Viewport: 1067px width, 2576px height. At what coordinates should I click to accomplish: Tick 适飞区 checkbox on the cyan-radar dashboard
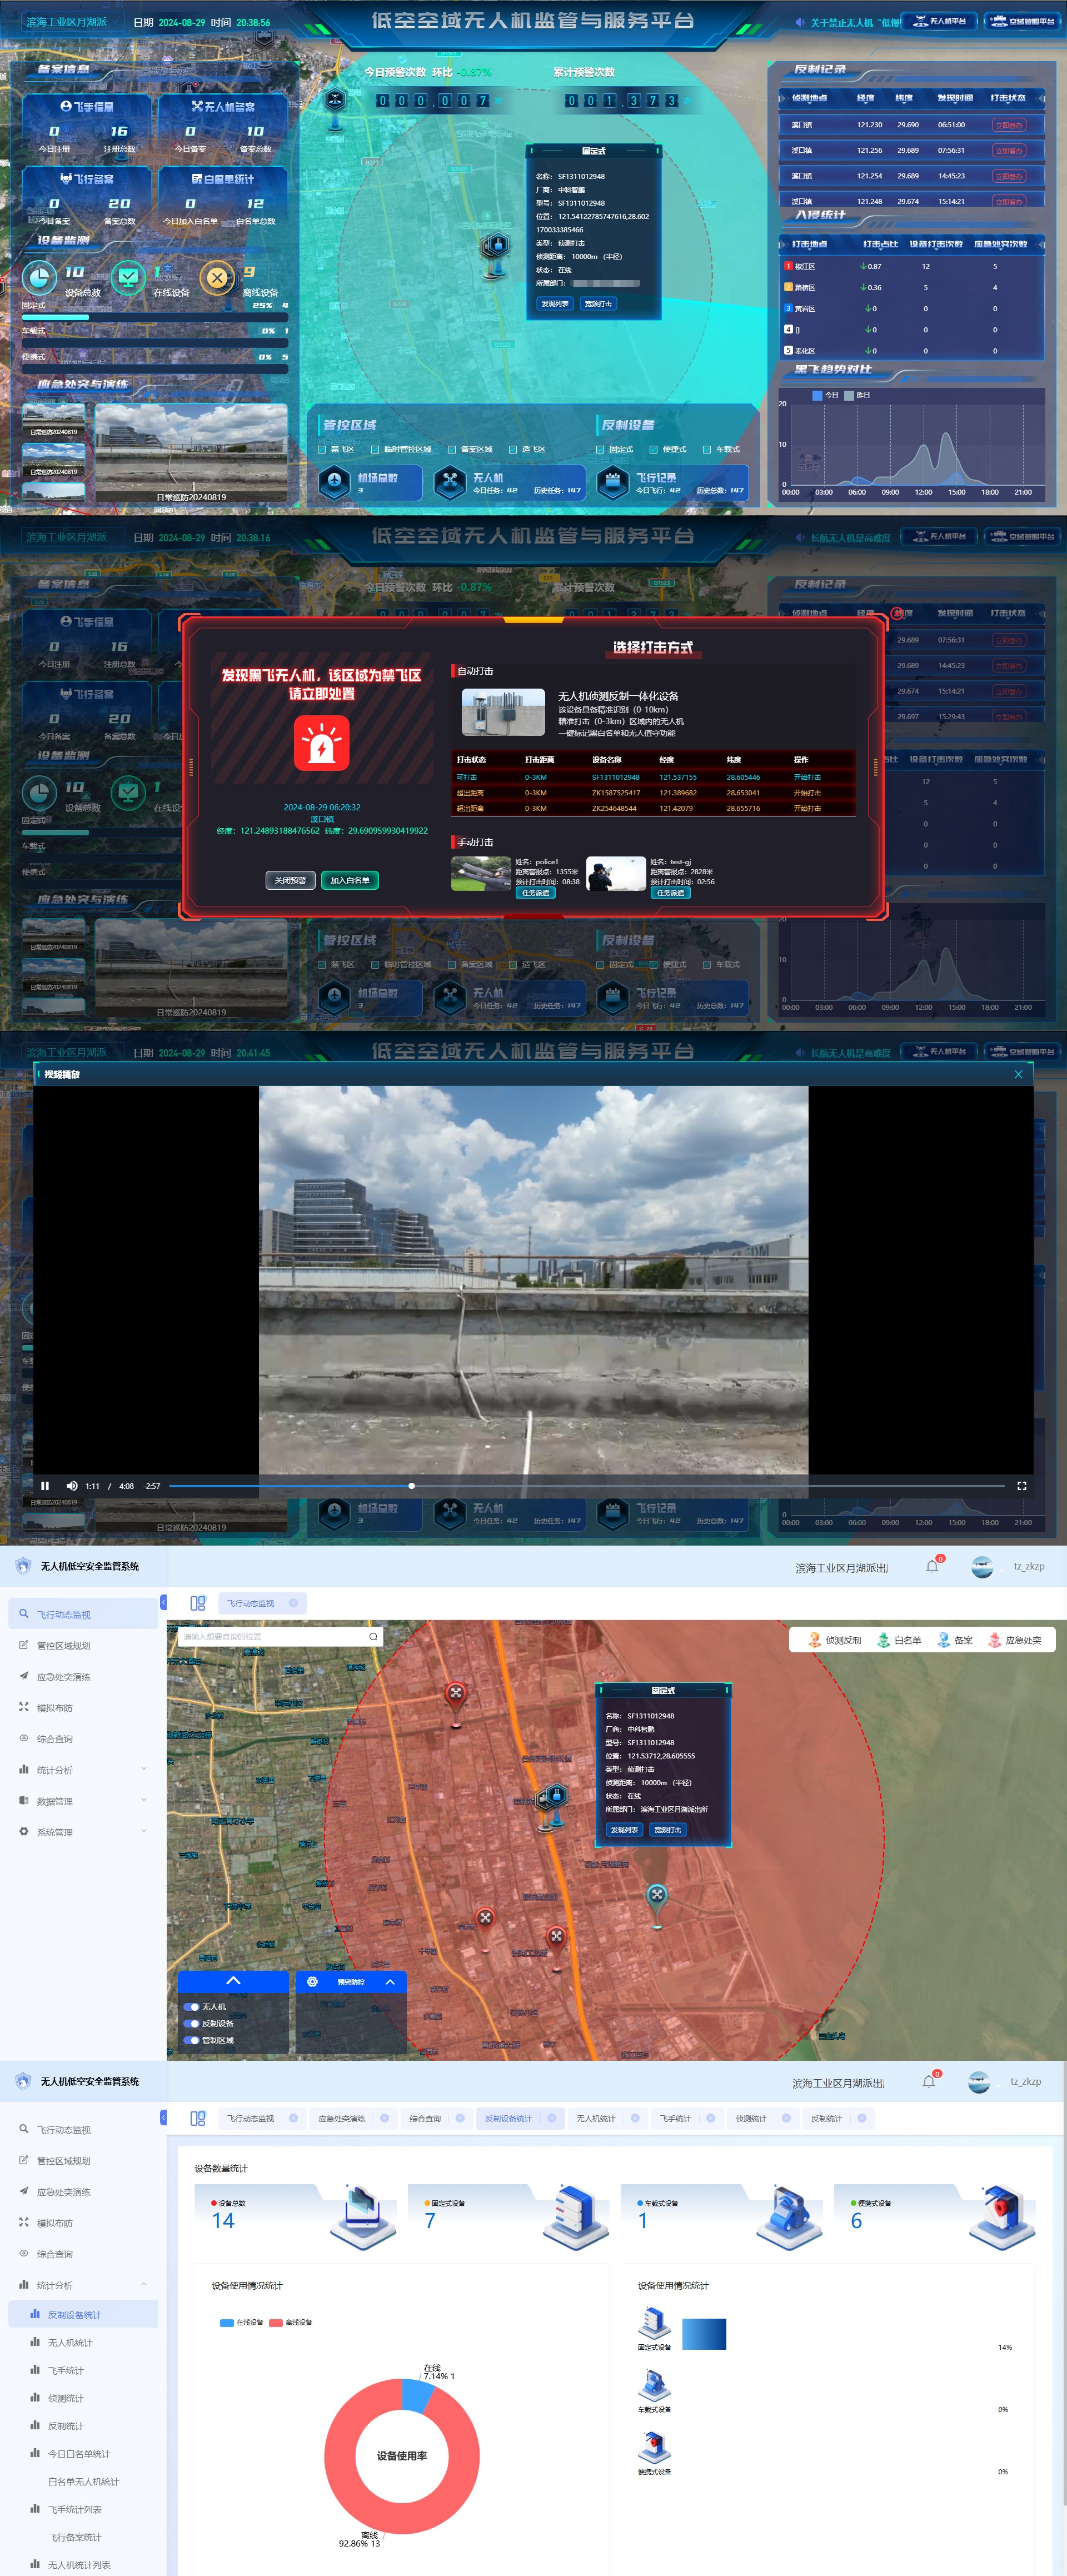click(x=513, y=450)
